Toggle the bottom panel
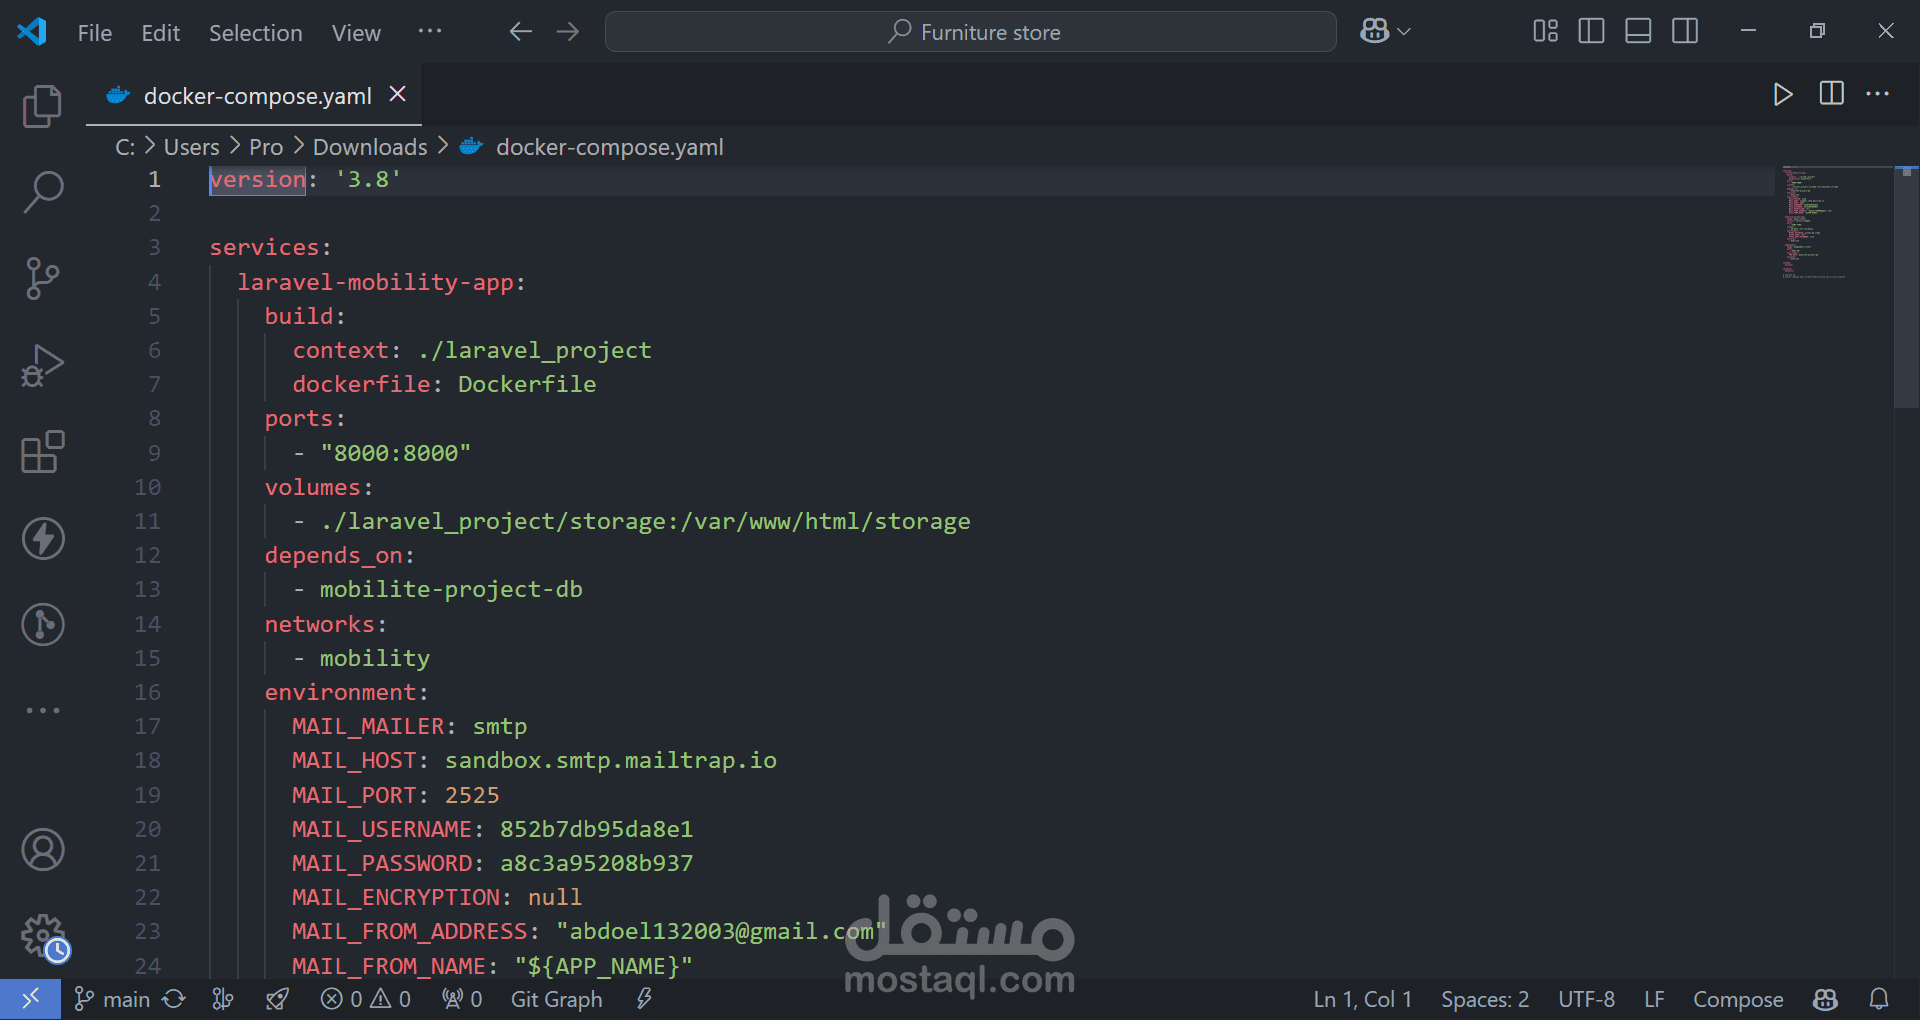 point(1638,32)
